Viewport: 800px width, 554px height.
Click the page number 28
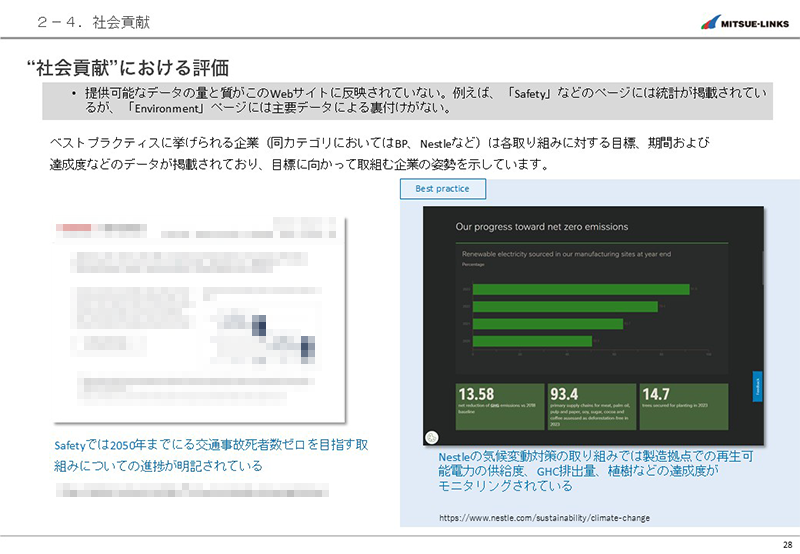[787, 545]
